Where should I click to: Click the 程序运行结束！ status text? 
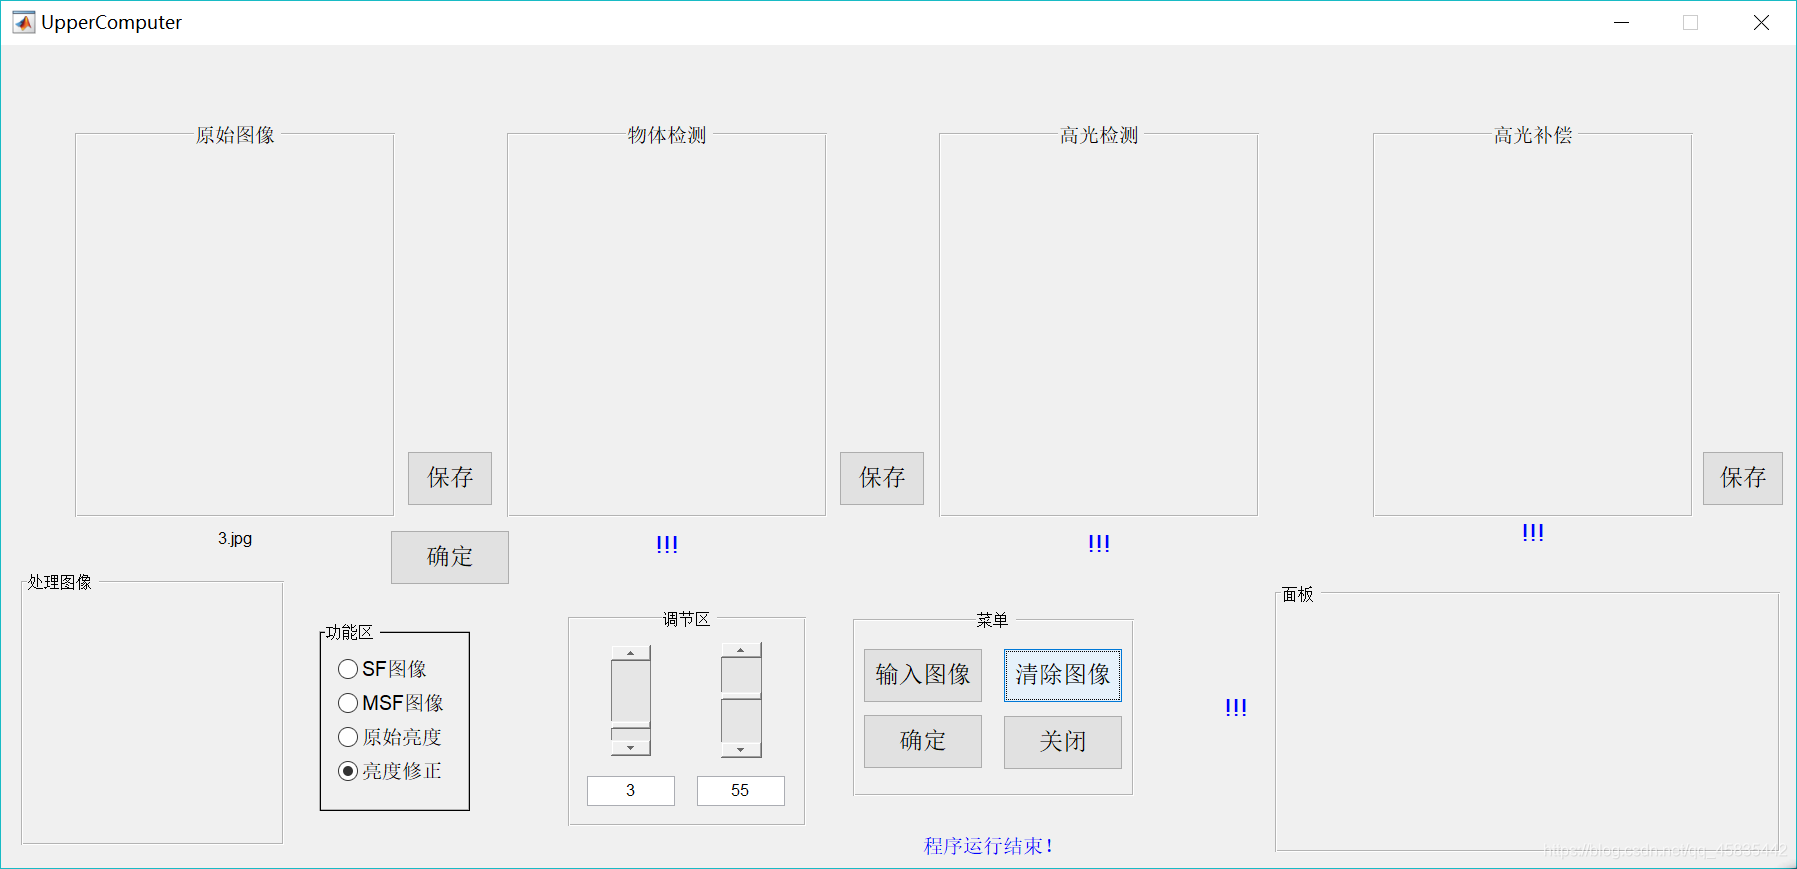tap(988, 846)
